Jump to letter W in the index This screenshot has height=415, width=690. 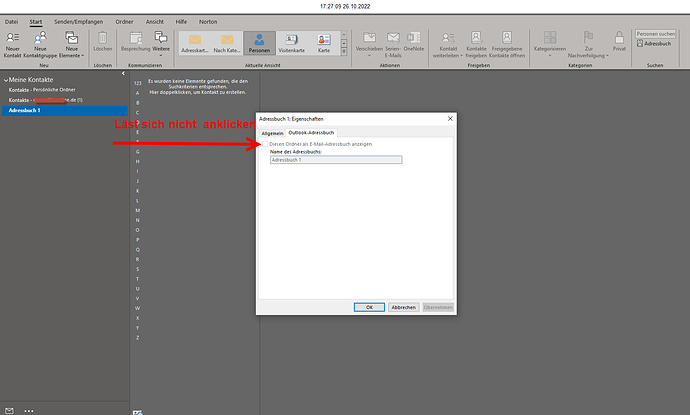point(137,308)
